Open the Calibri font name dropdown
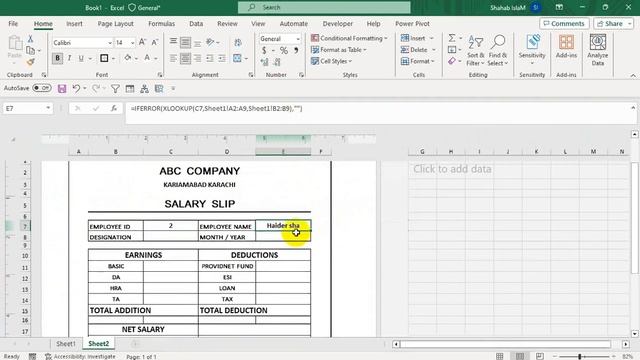 [x=110, y=42]
